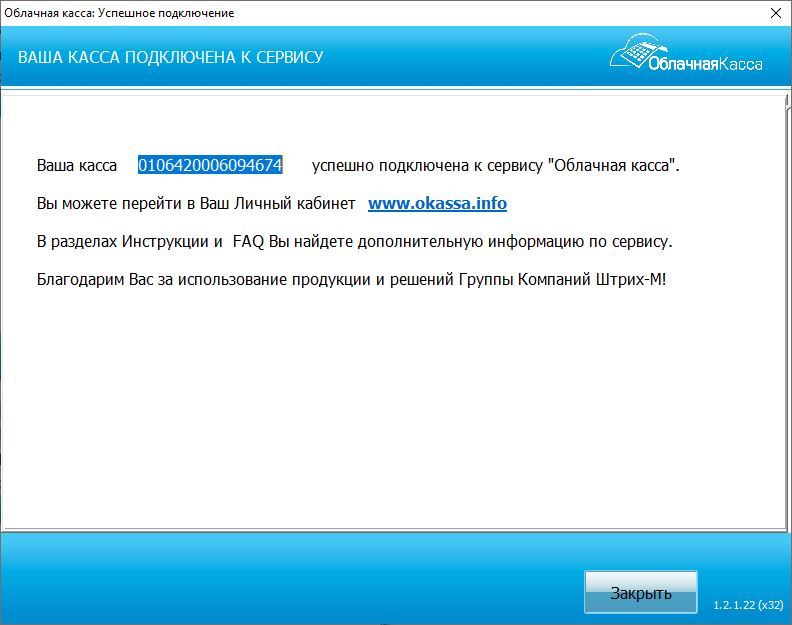Click the ОблачнаяКасса logo text
The height and width of the screenshot is (625, 792).
704,64
